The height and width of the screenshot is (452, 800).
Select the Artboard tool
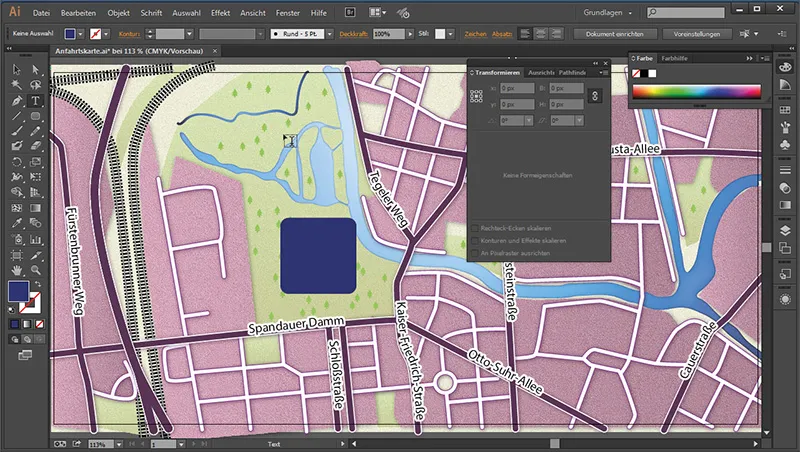tap(17, 255)
